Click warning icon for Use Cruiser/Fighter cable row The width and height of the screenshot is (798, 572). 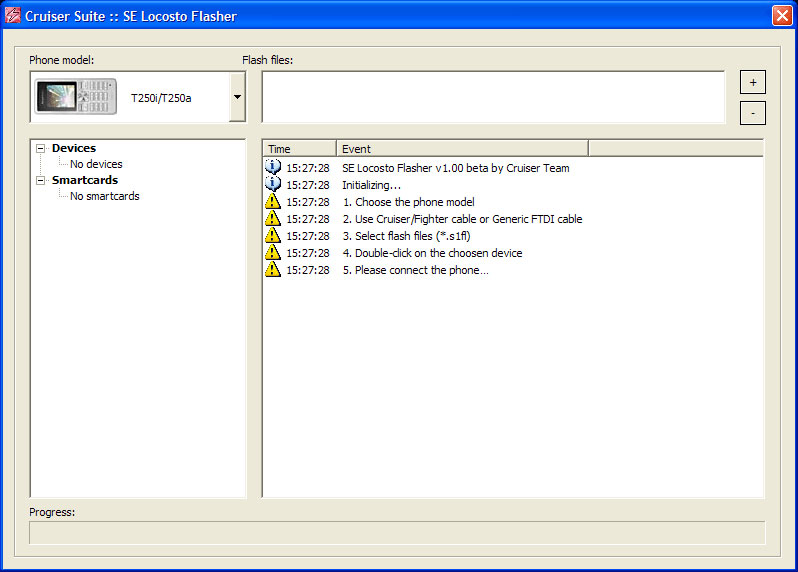click(x=273, y=218)
